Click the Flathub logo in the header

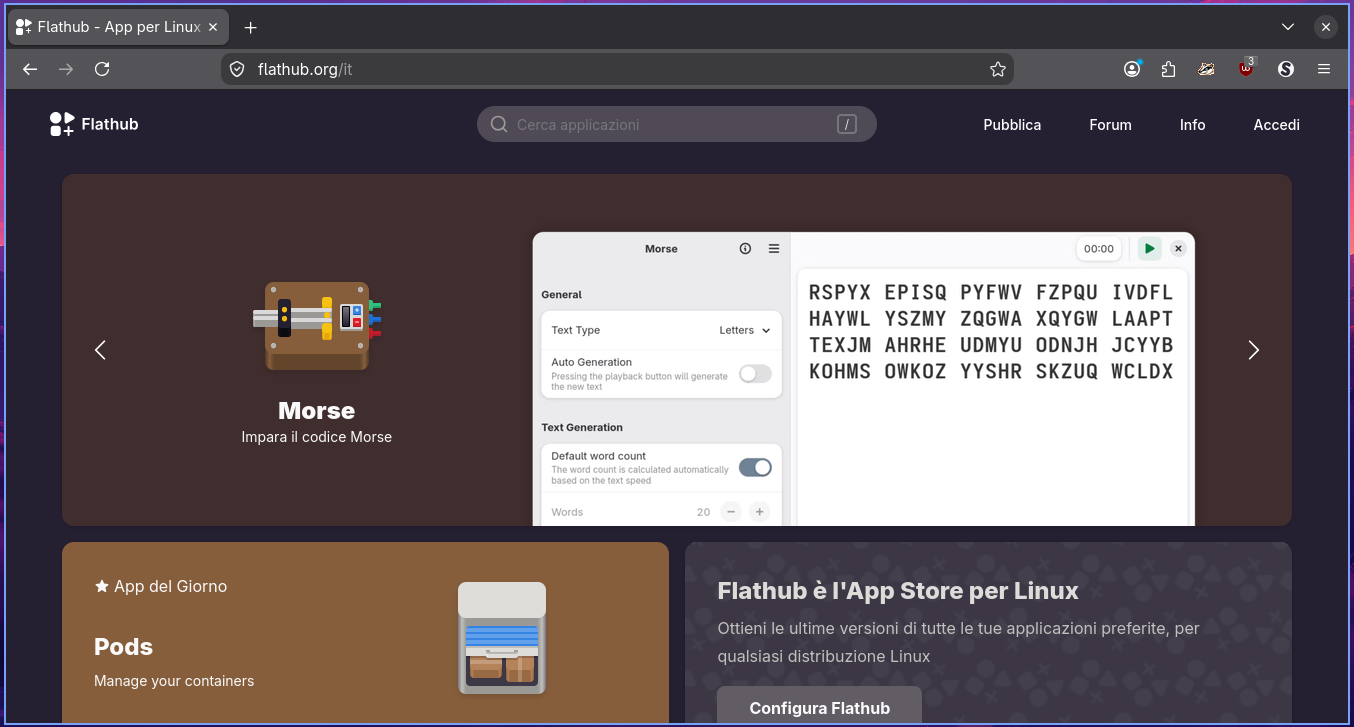point(94,124)
